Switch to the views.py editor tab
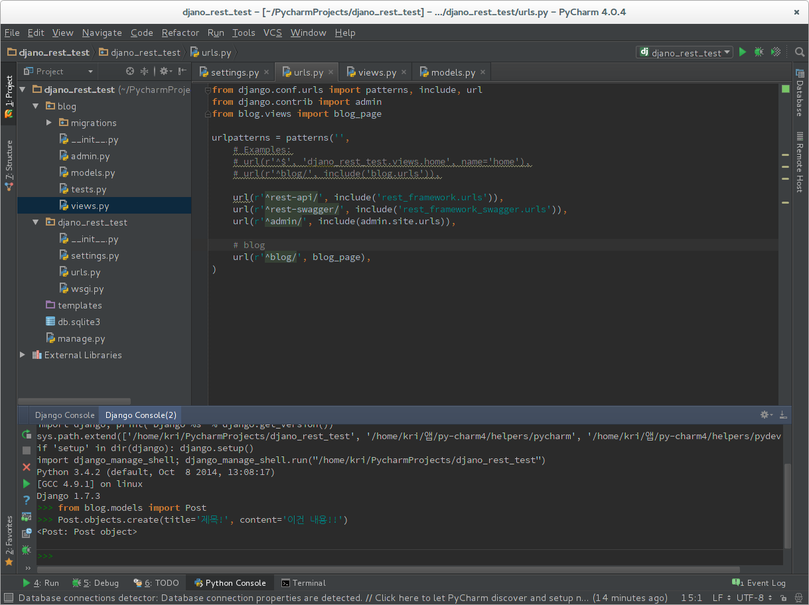 click(x=376, y=72)
